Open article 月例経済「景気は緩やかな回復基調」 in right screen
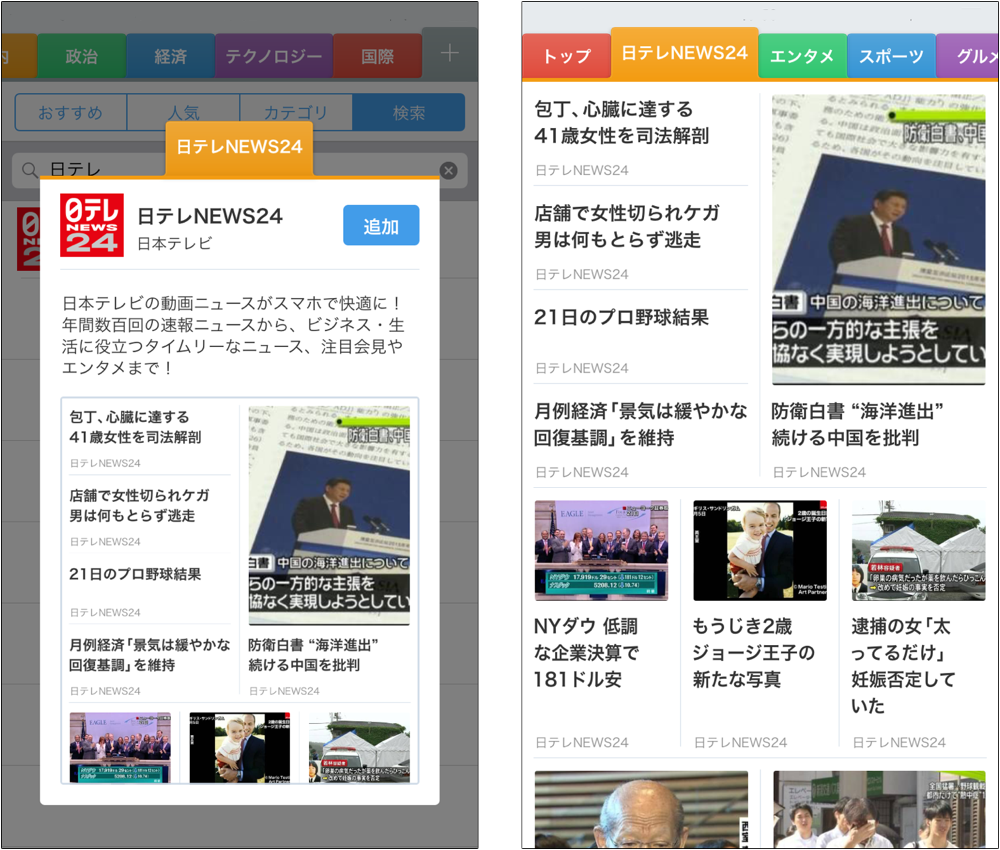Viewport: 1000px width, 850px height. (x=640, y=424)
